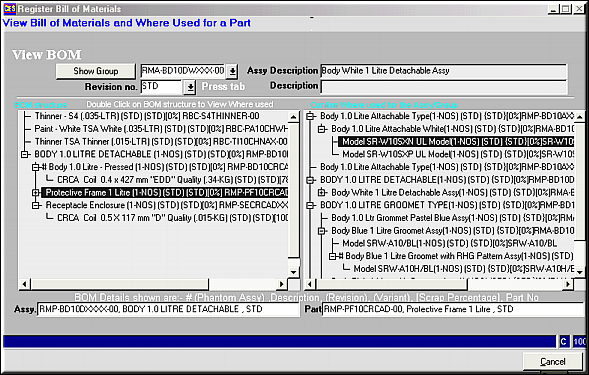Select Thinner TSA Thinner (.015-LTR) row
The image size is (589, 375).
point(161,142)
